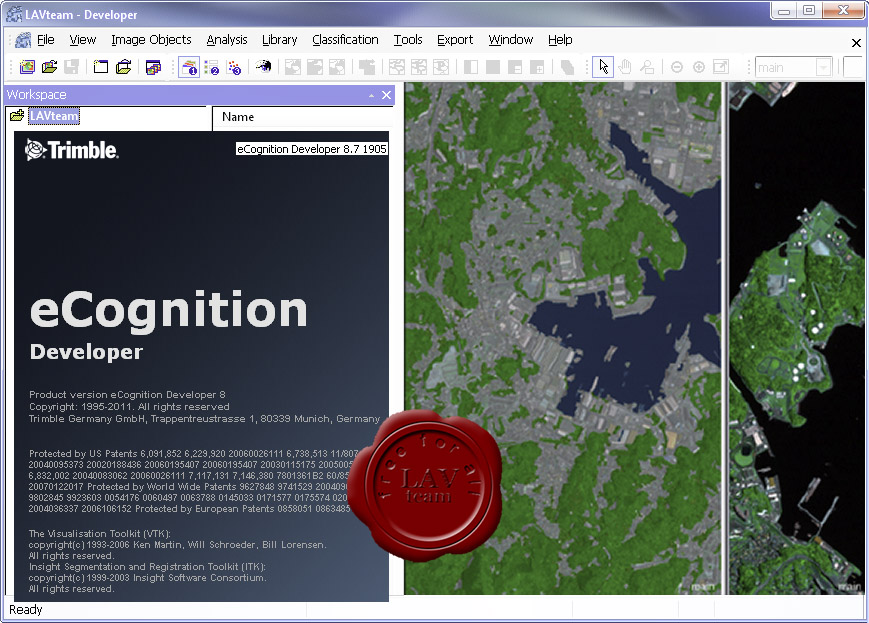This screenshot has width=869, height=623.
Task: Click the Create New Workspace icon
Action: coord(101,68)
